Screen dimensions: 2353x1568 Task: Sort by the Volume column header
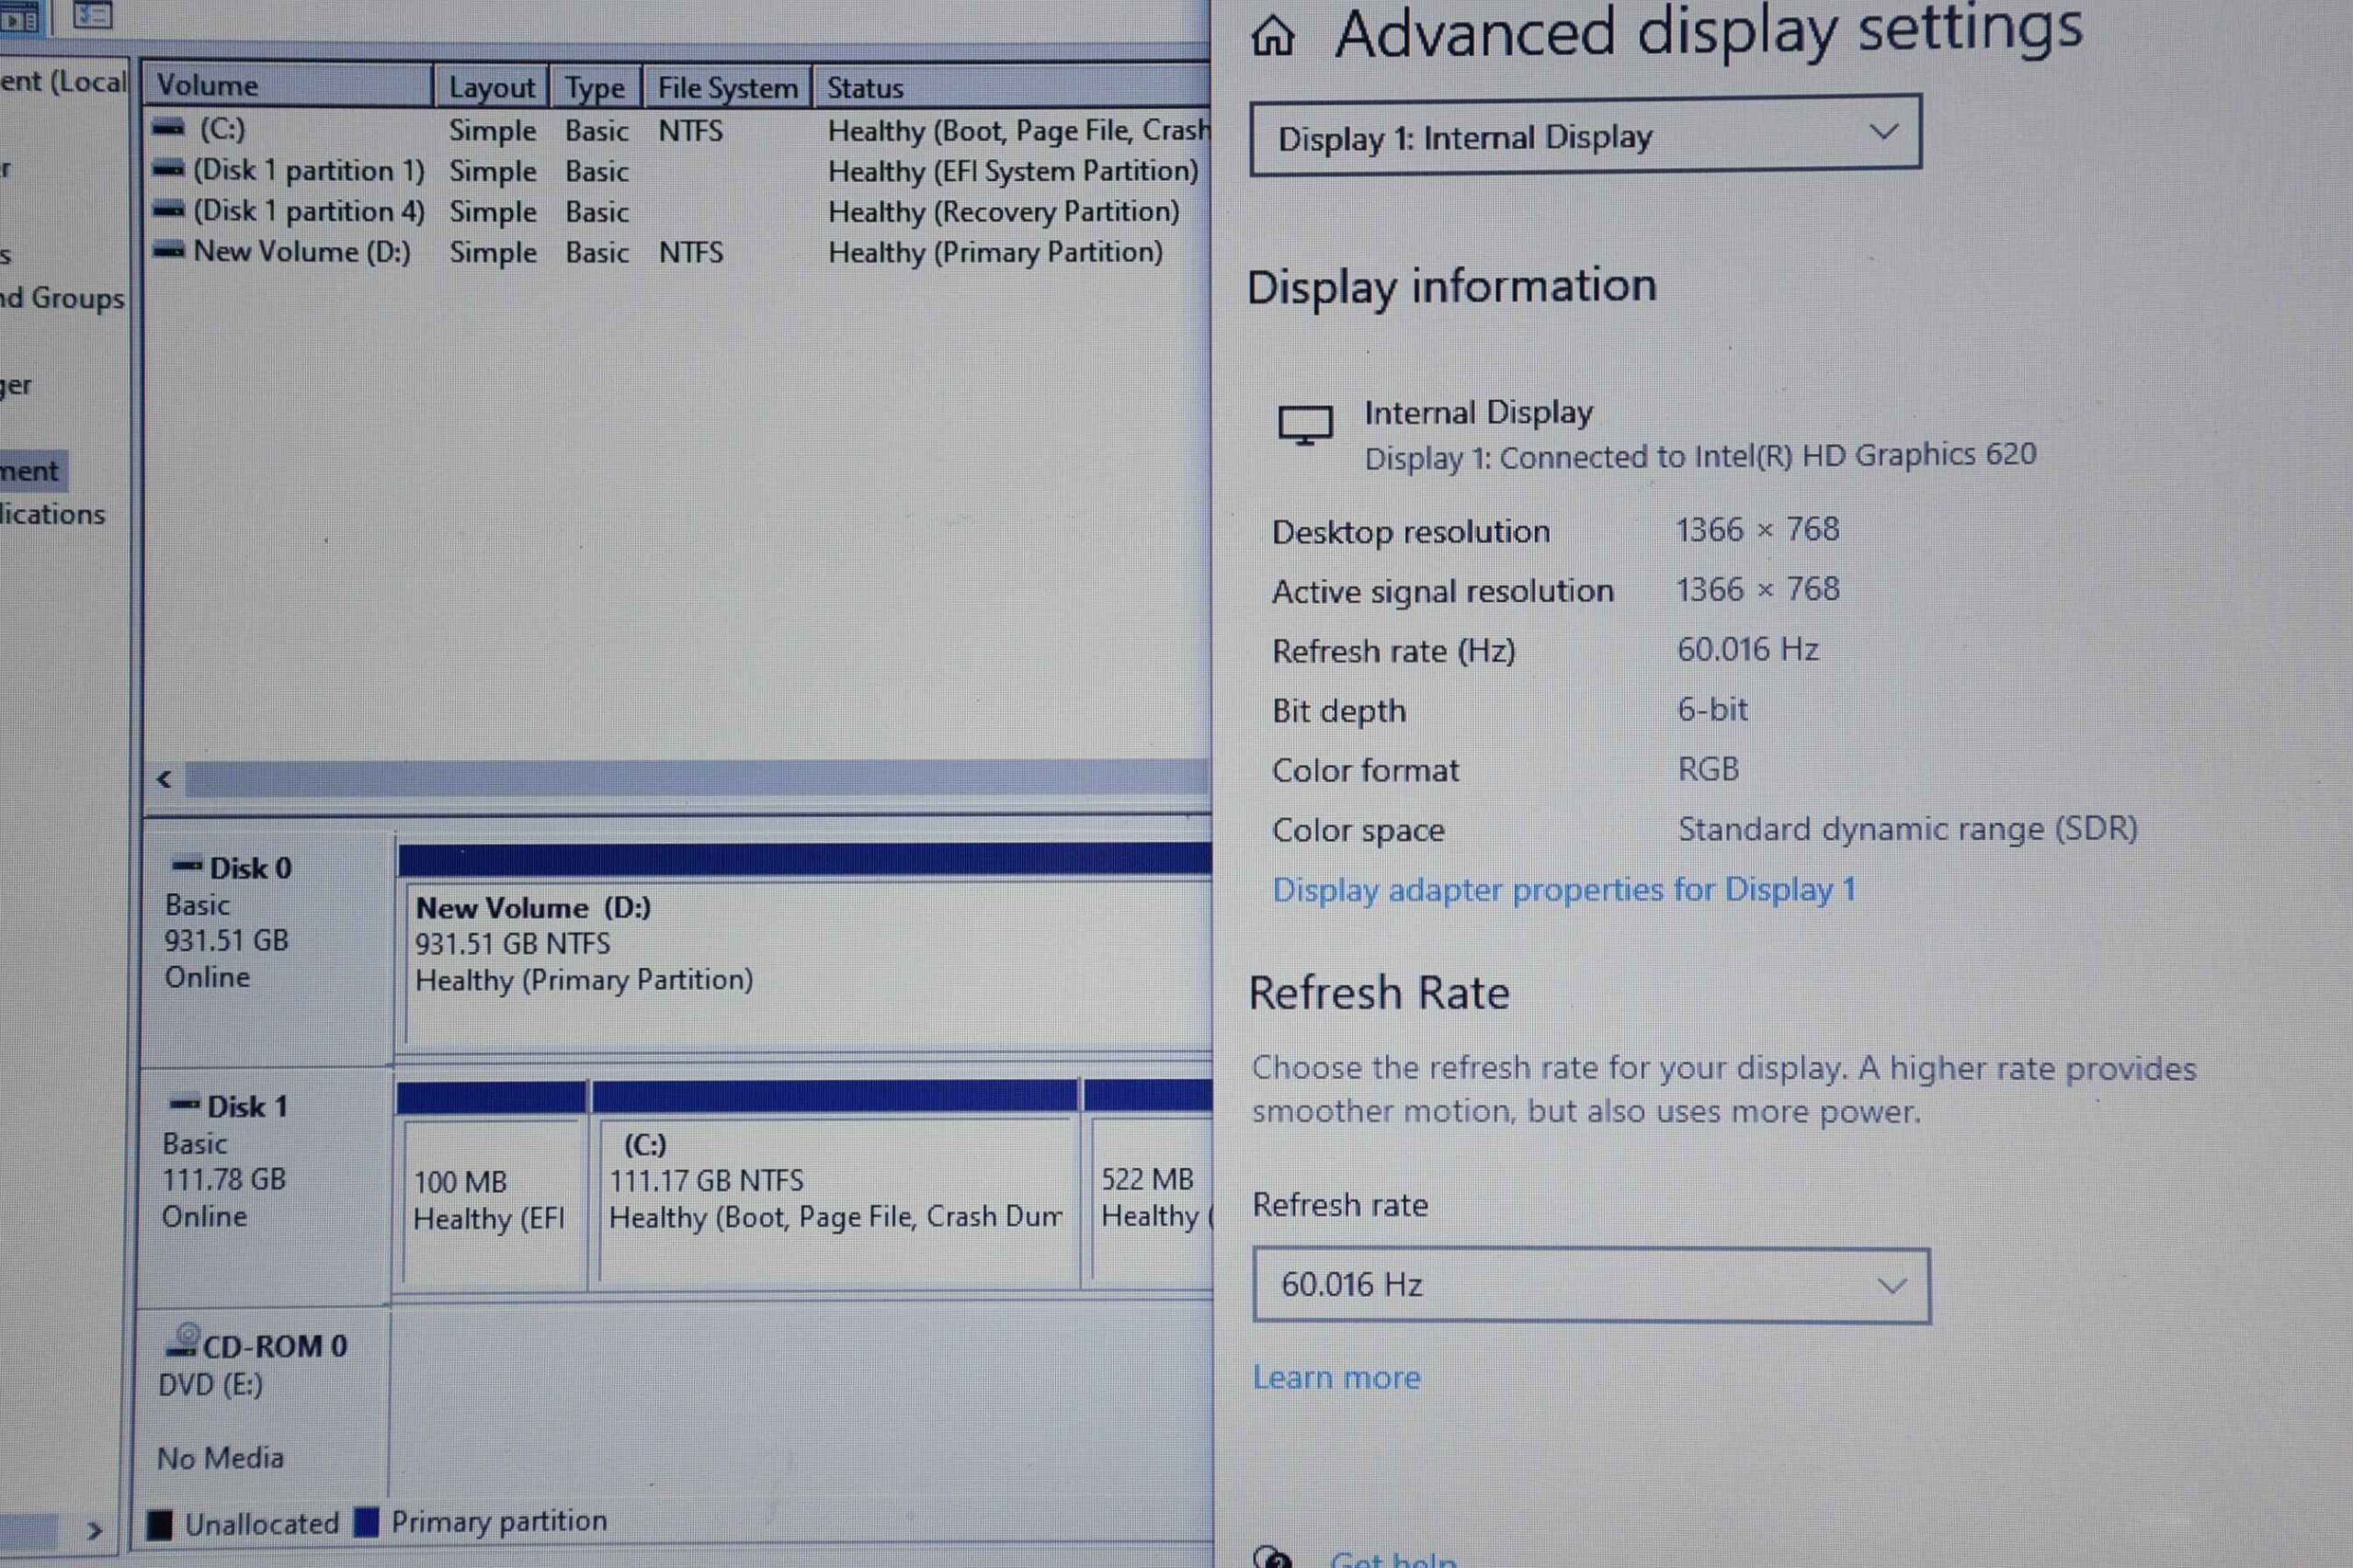pyautogui.click(x=288, y=86)
